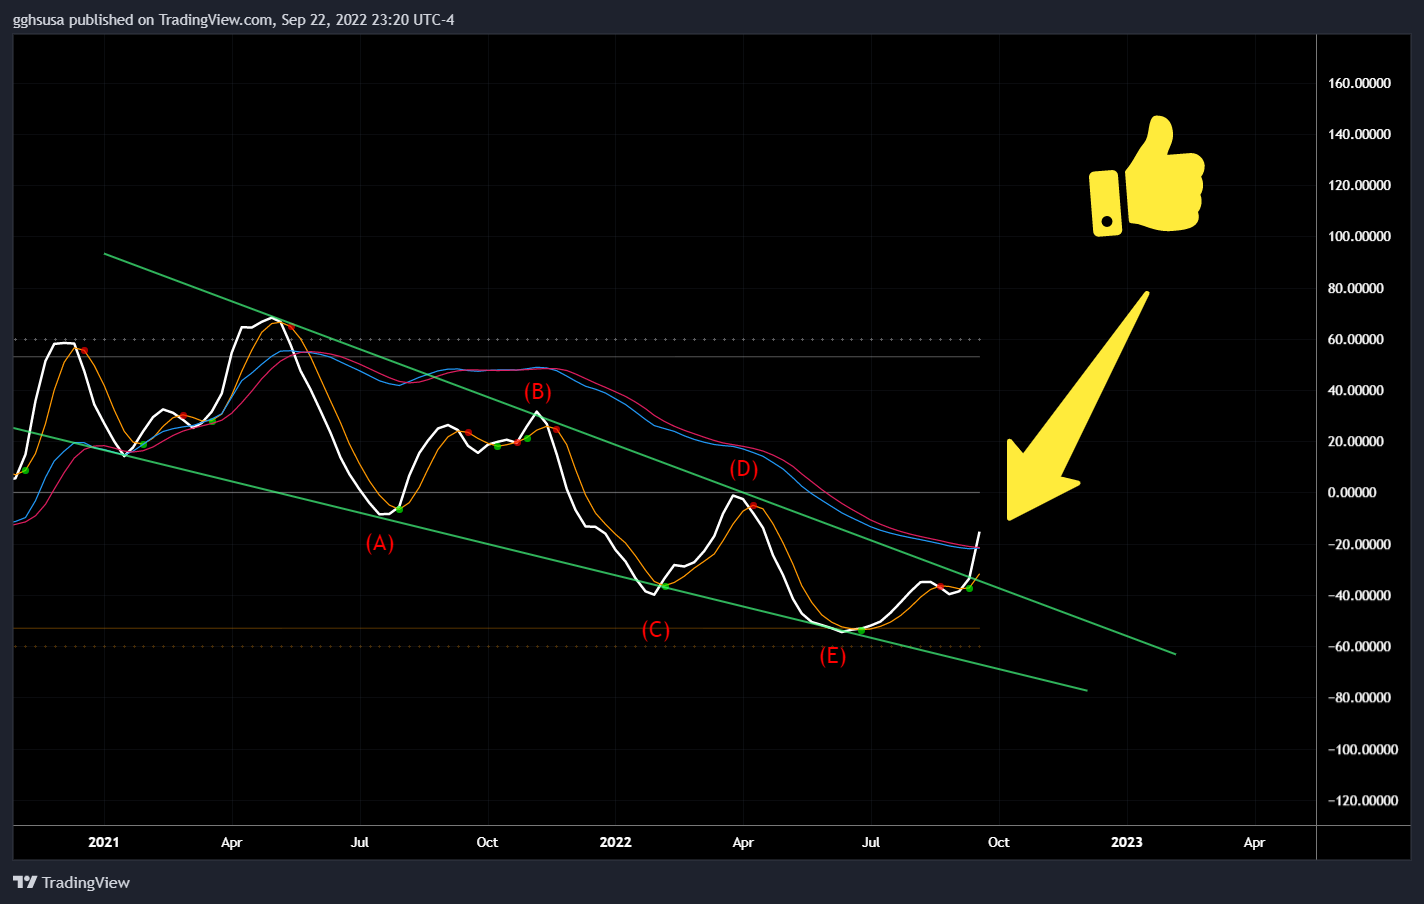Image resolution: width=1424 pixels, height=904 pixels.
Task: Click the 2021 label on time axis
Action: [104, 842]
